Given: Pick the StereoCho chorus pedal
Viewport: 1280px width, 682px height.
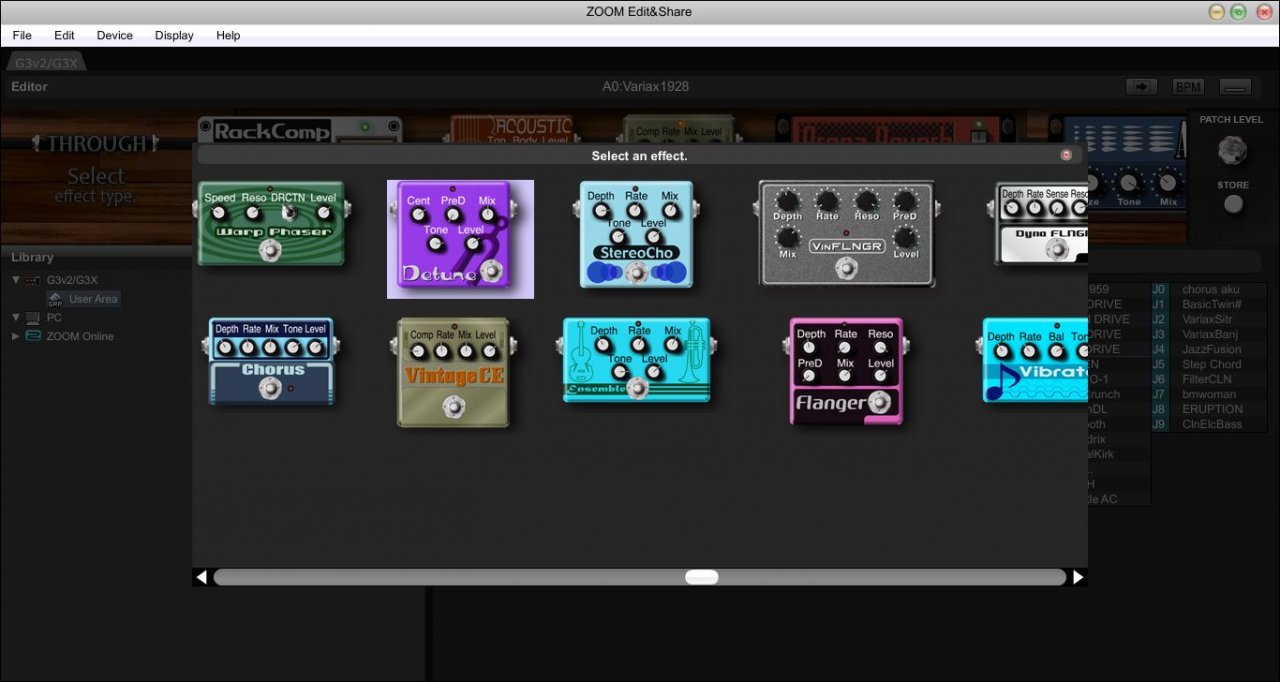Looking at the screenshot, I should click(x=635, y=234).
